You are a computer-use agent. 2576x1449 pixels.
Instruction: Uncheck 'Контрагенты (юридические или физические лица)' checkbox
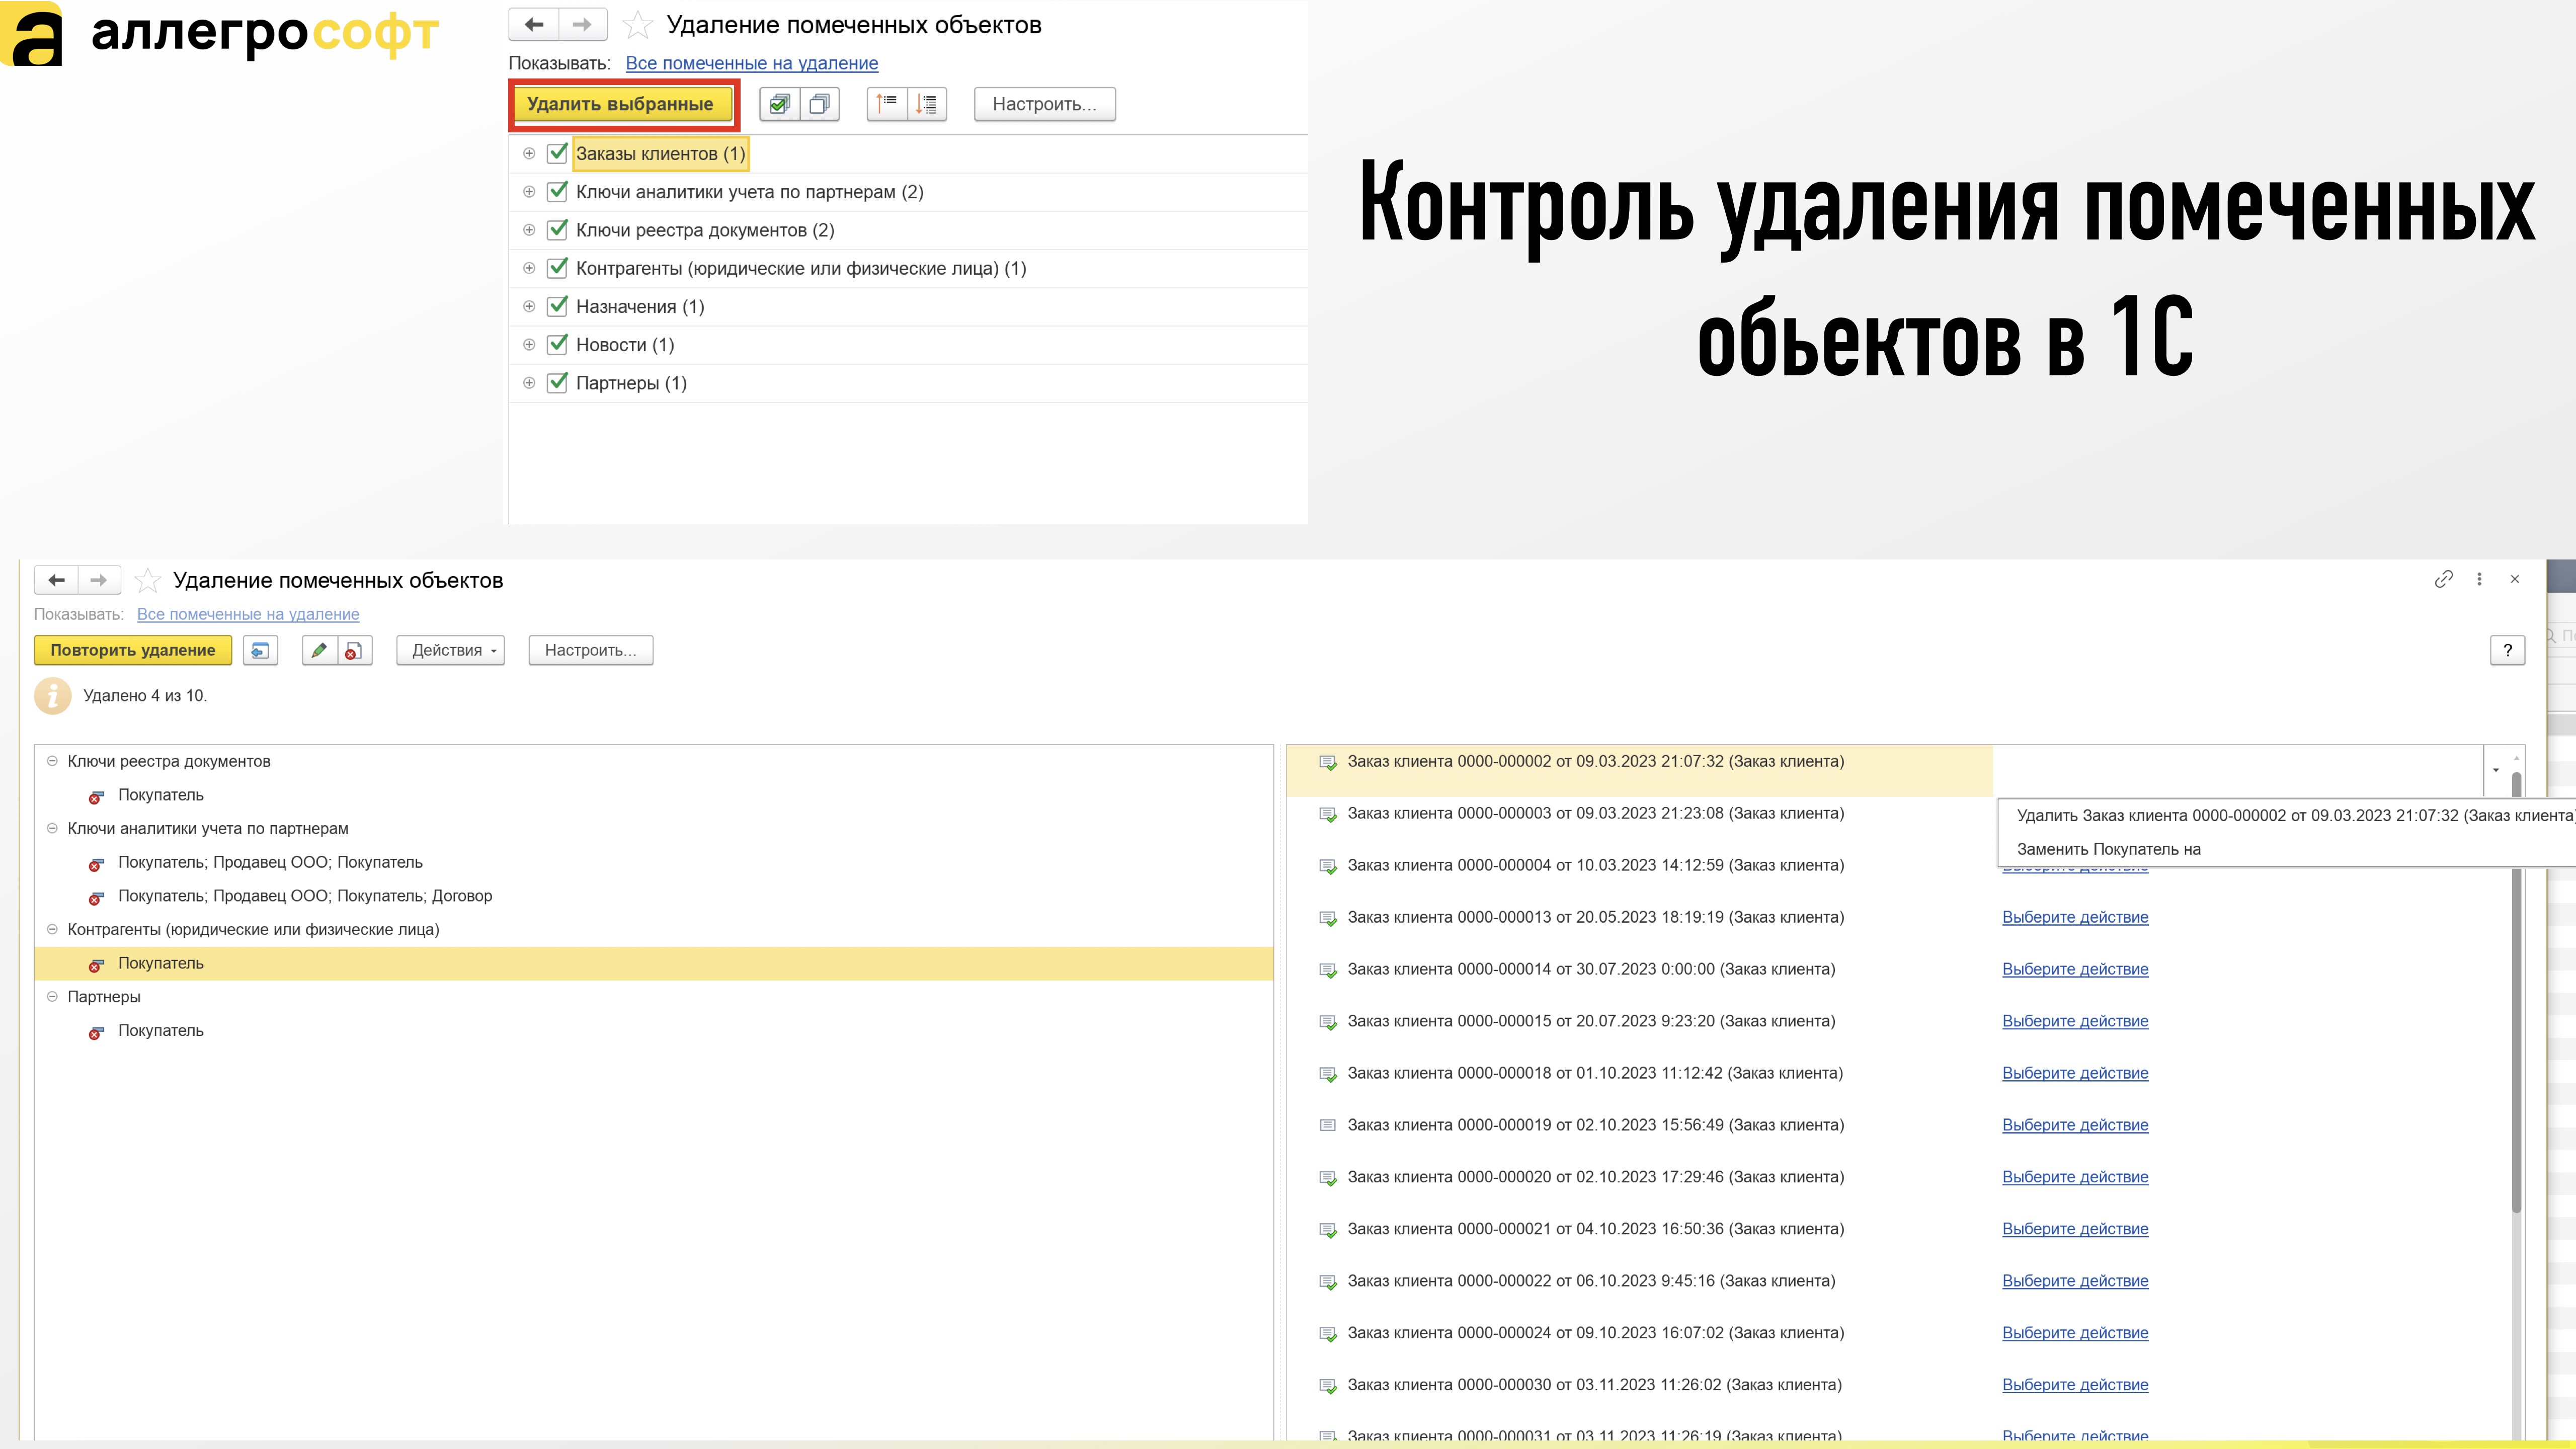pos(558,268)
